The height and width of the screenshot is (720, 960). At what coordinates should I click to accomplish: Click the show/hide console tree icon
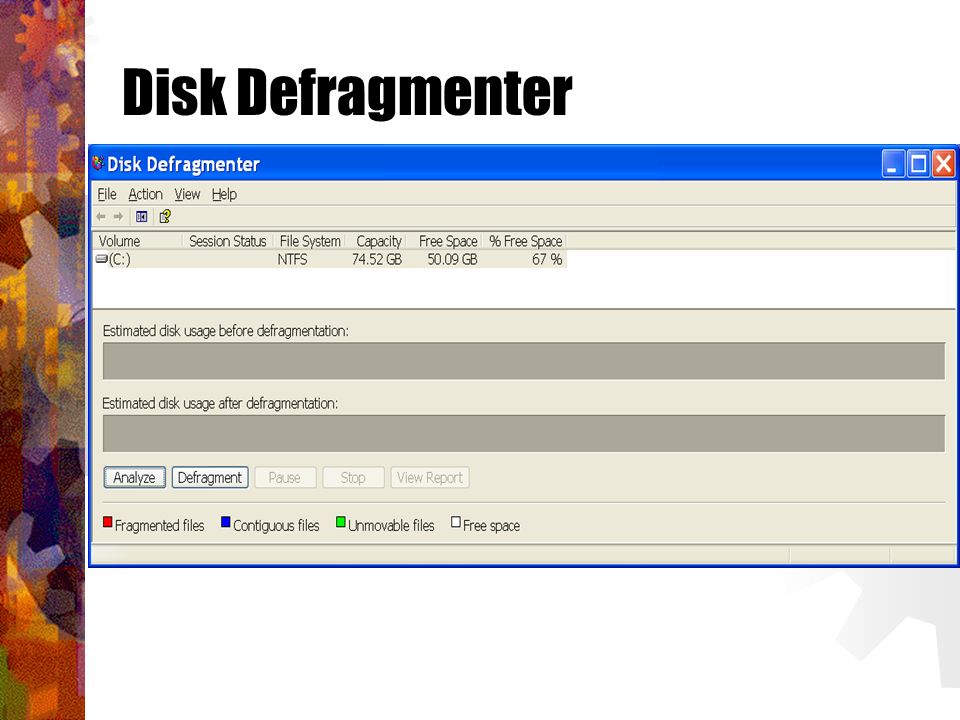coord(141,217)
